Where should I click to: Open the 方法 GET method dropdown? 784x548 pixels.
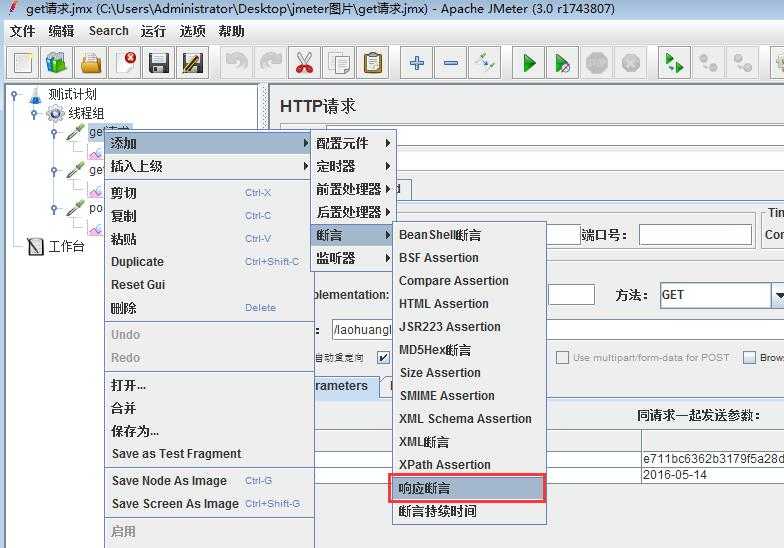pyautogui.click(x=778, y=295)
